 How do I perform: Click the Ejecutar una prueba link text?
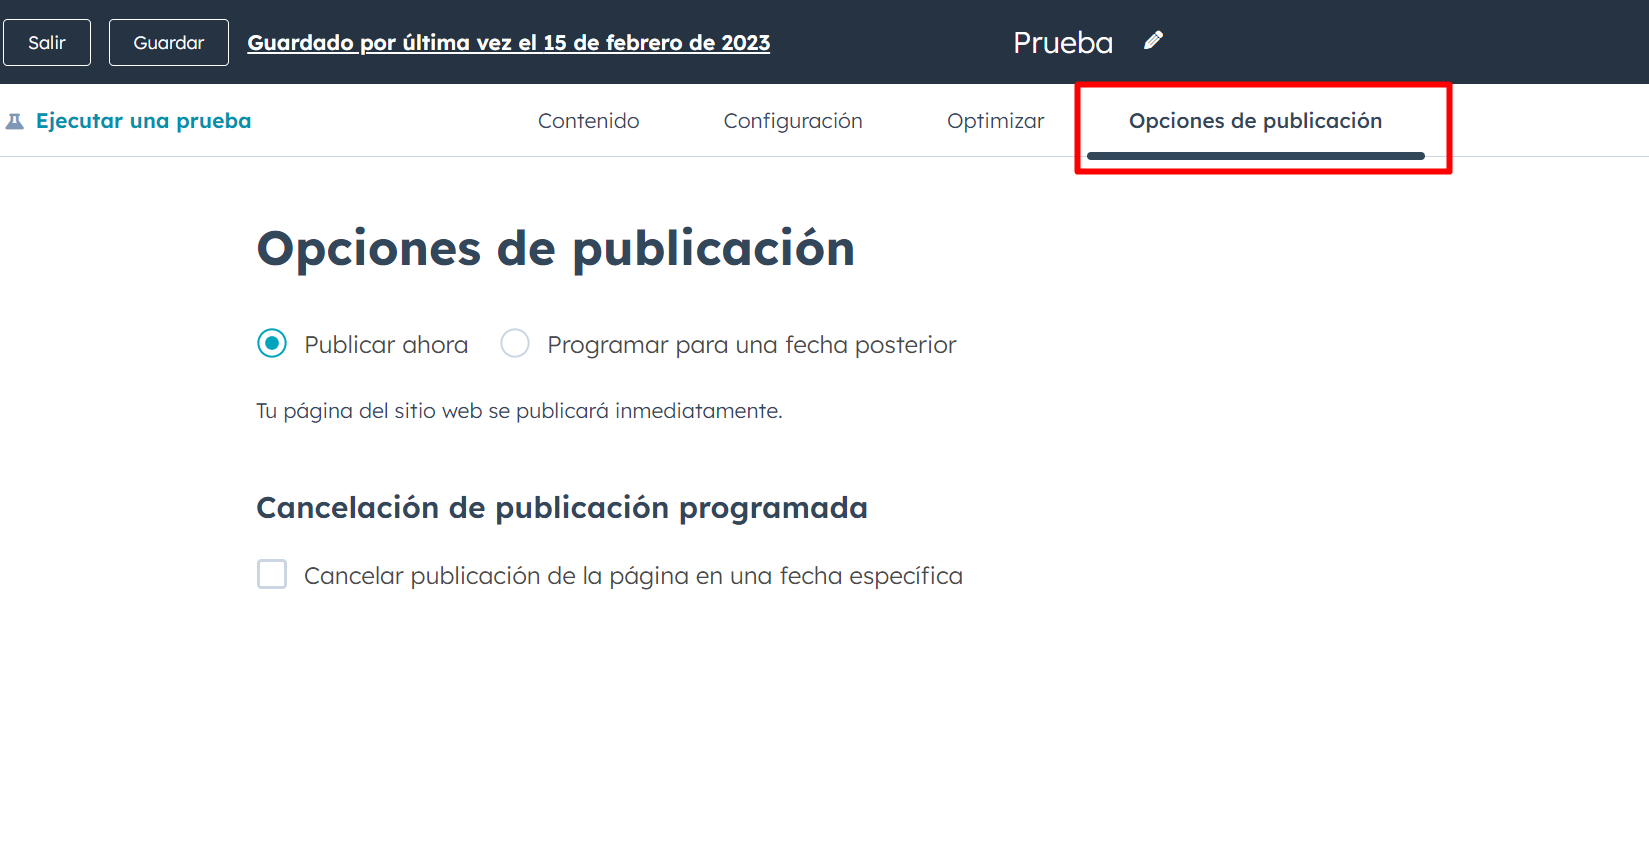[143, 121]
